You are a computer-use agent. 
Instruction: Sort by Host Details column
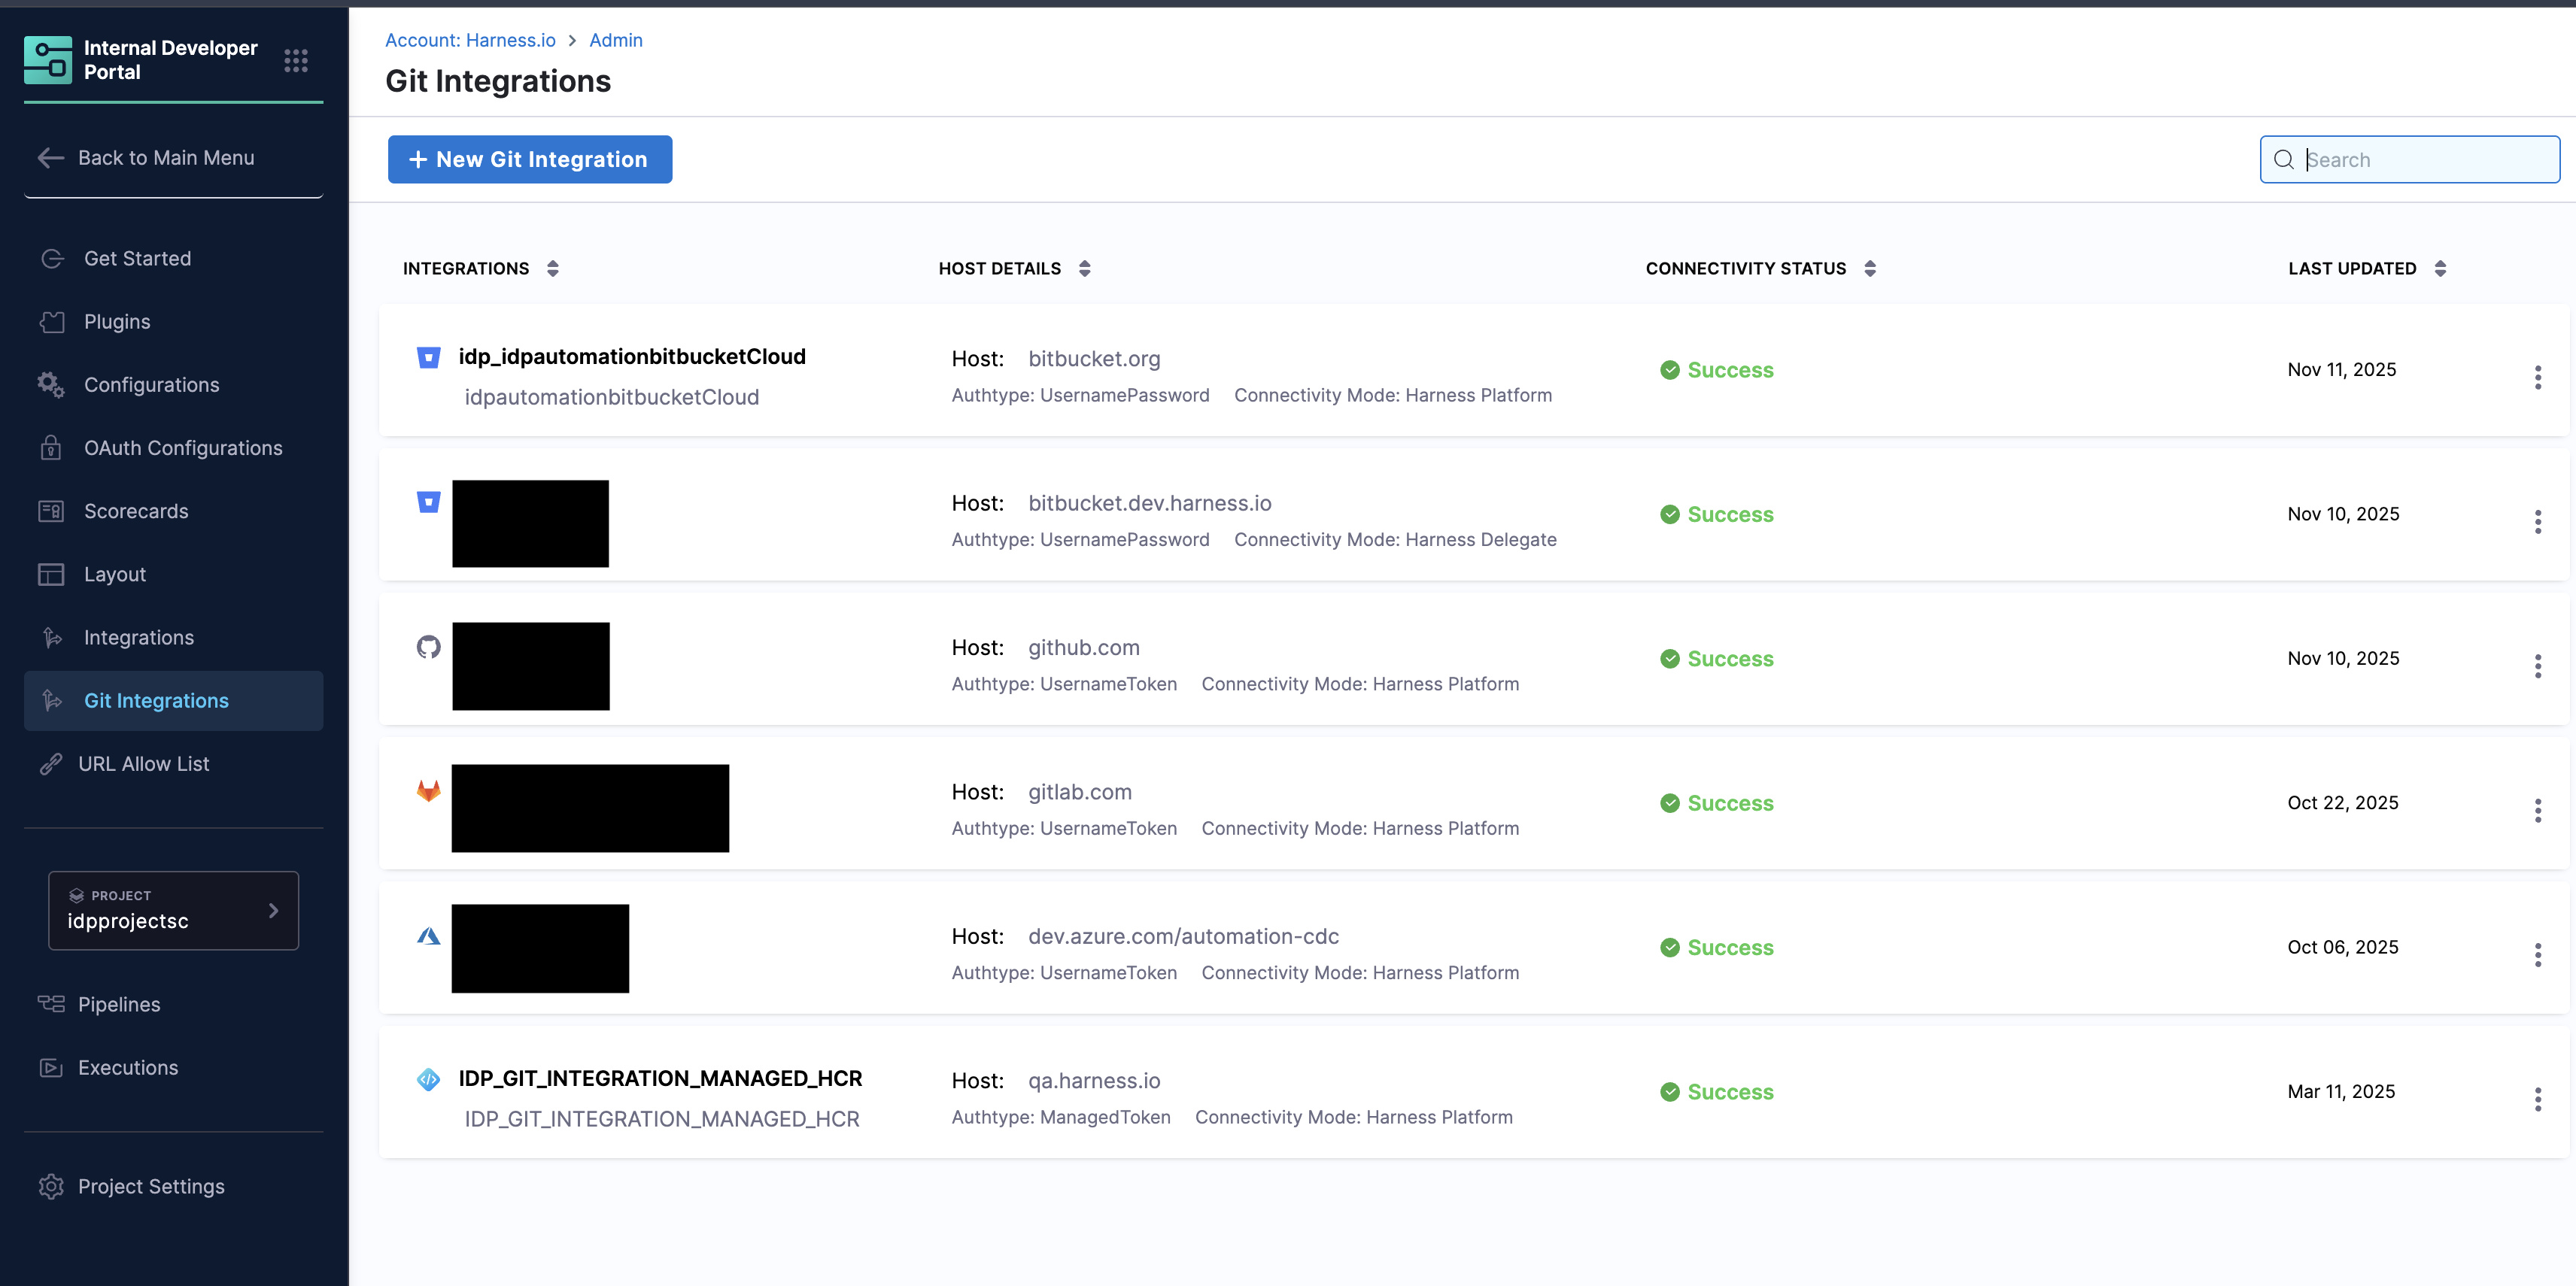pos(1084,268)
